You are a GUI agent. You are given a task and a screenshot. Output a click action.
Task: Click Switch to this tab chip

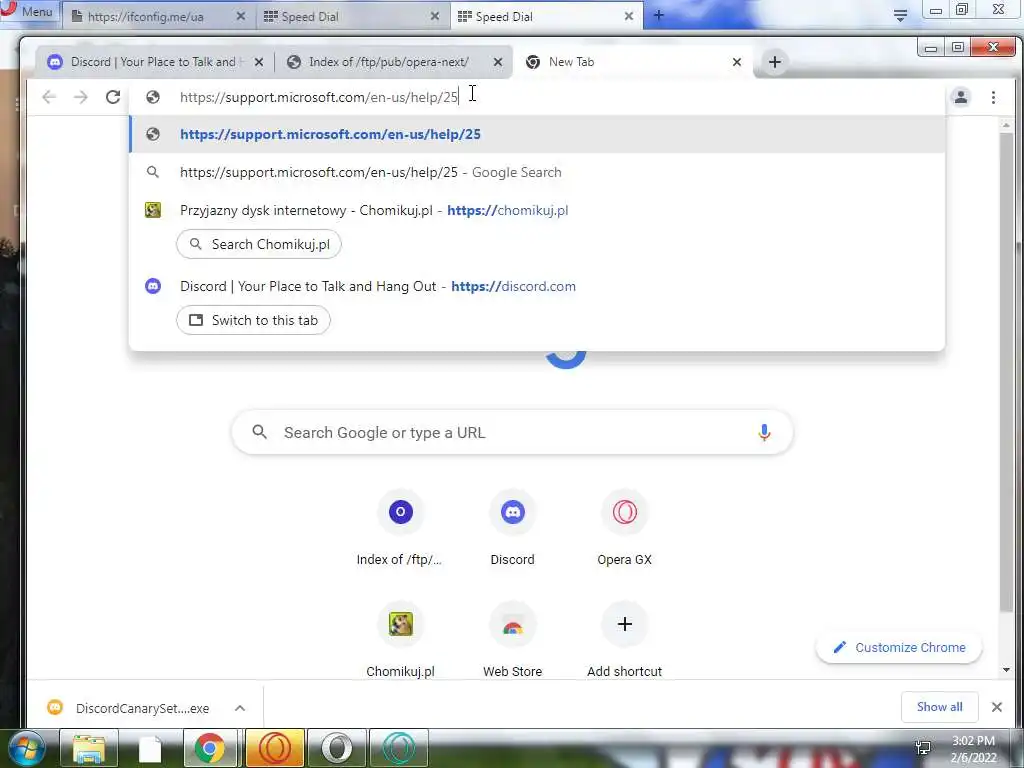(x=253, y=321)
